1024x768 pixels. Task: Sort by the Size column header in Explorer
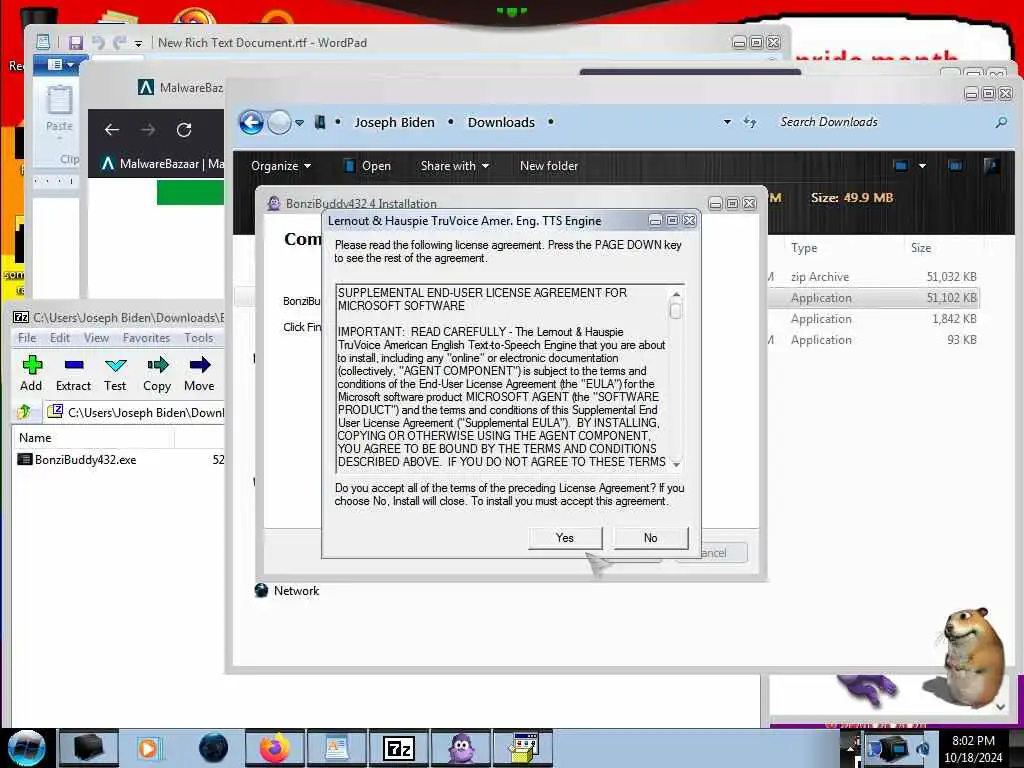coord(921,248)
